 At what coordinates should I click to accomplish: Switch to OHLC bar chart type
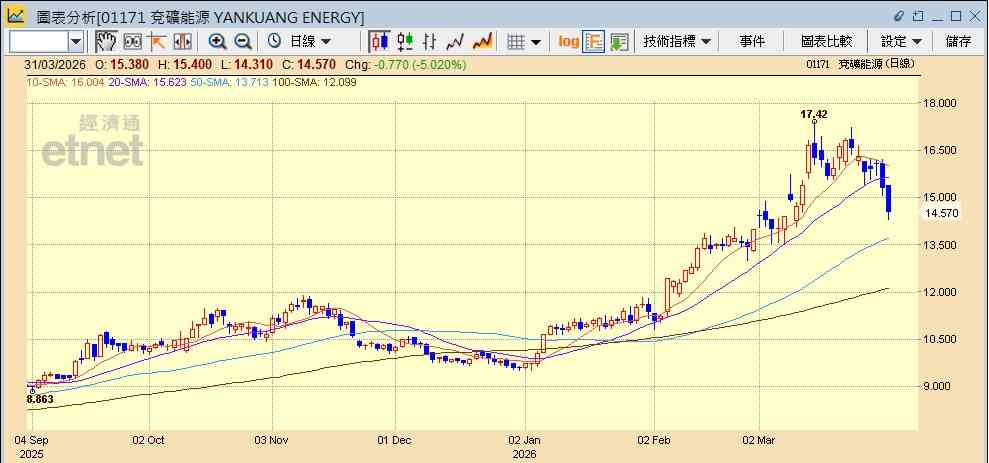430,42
